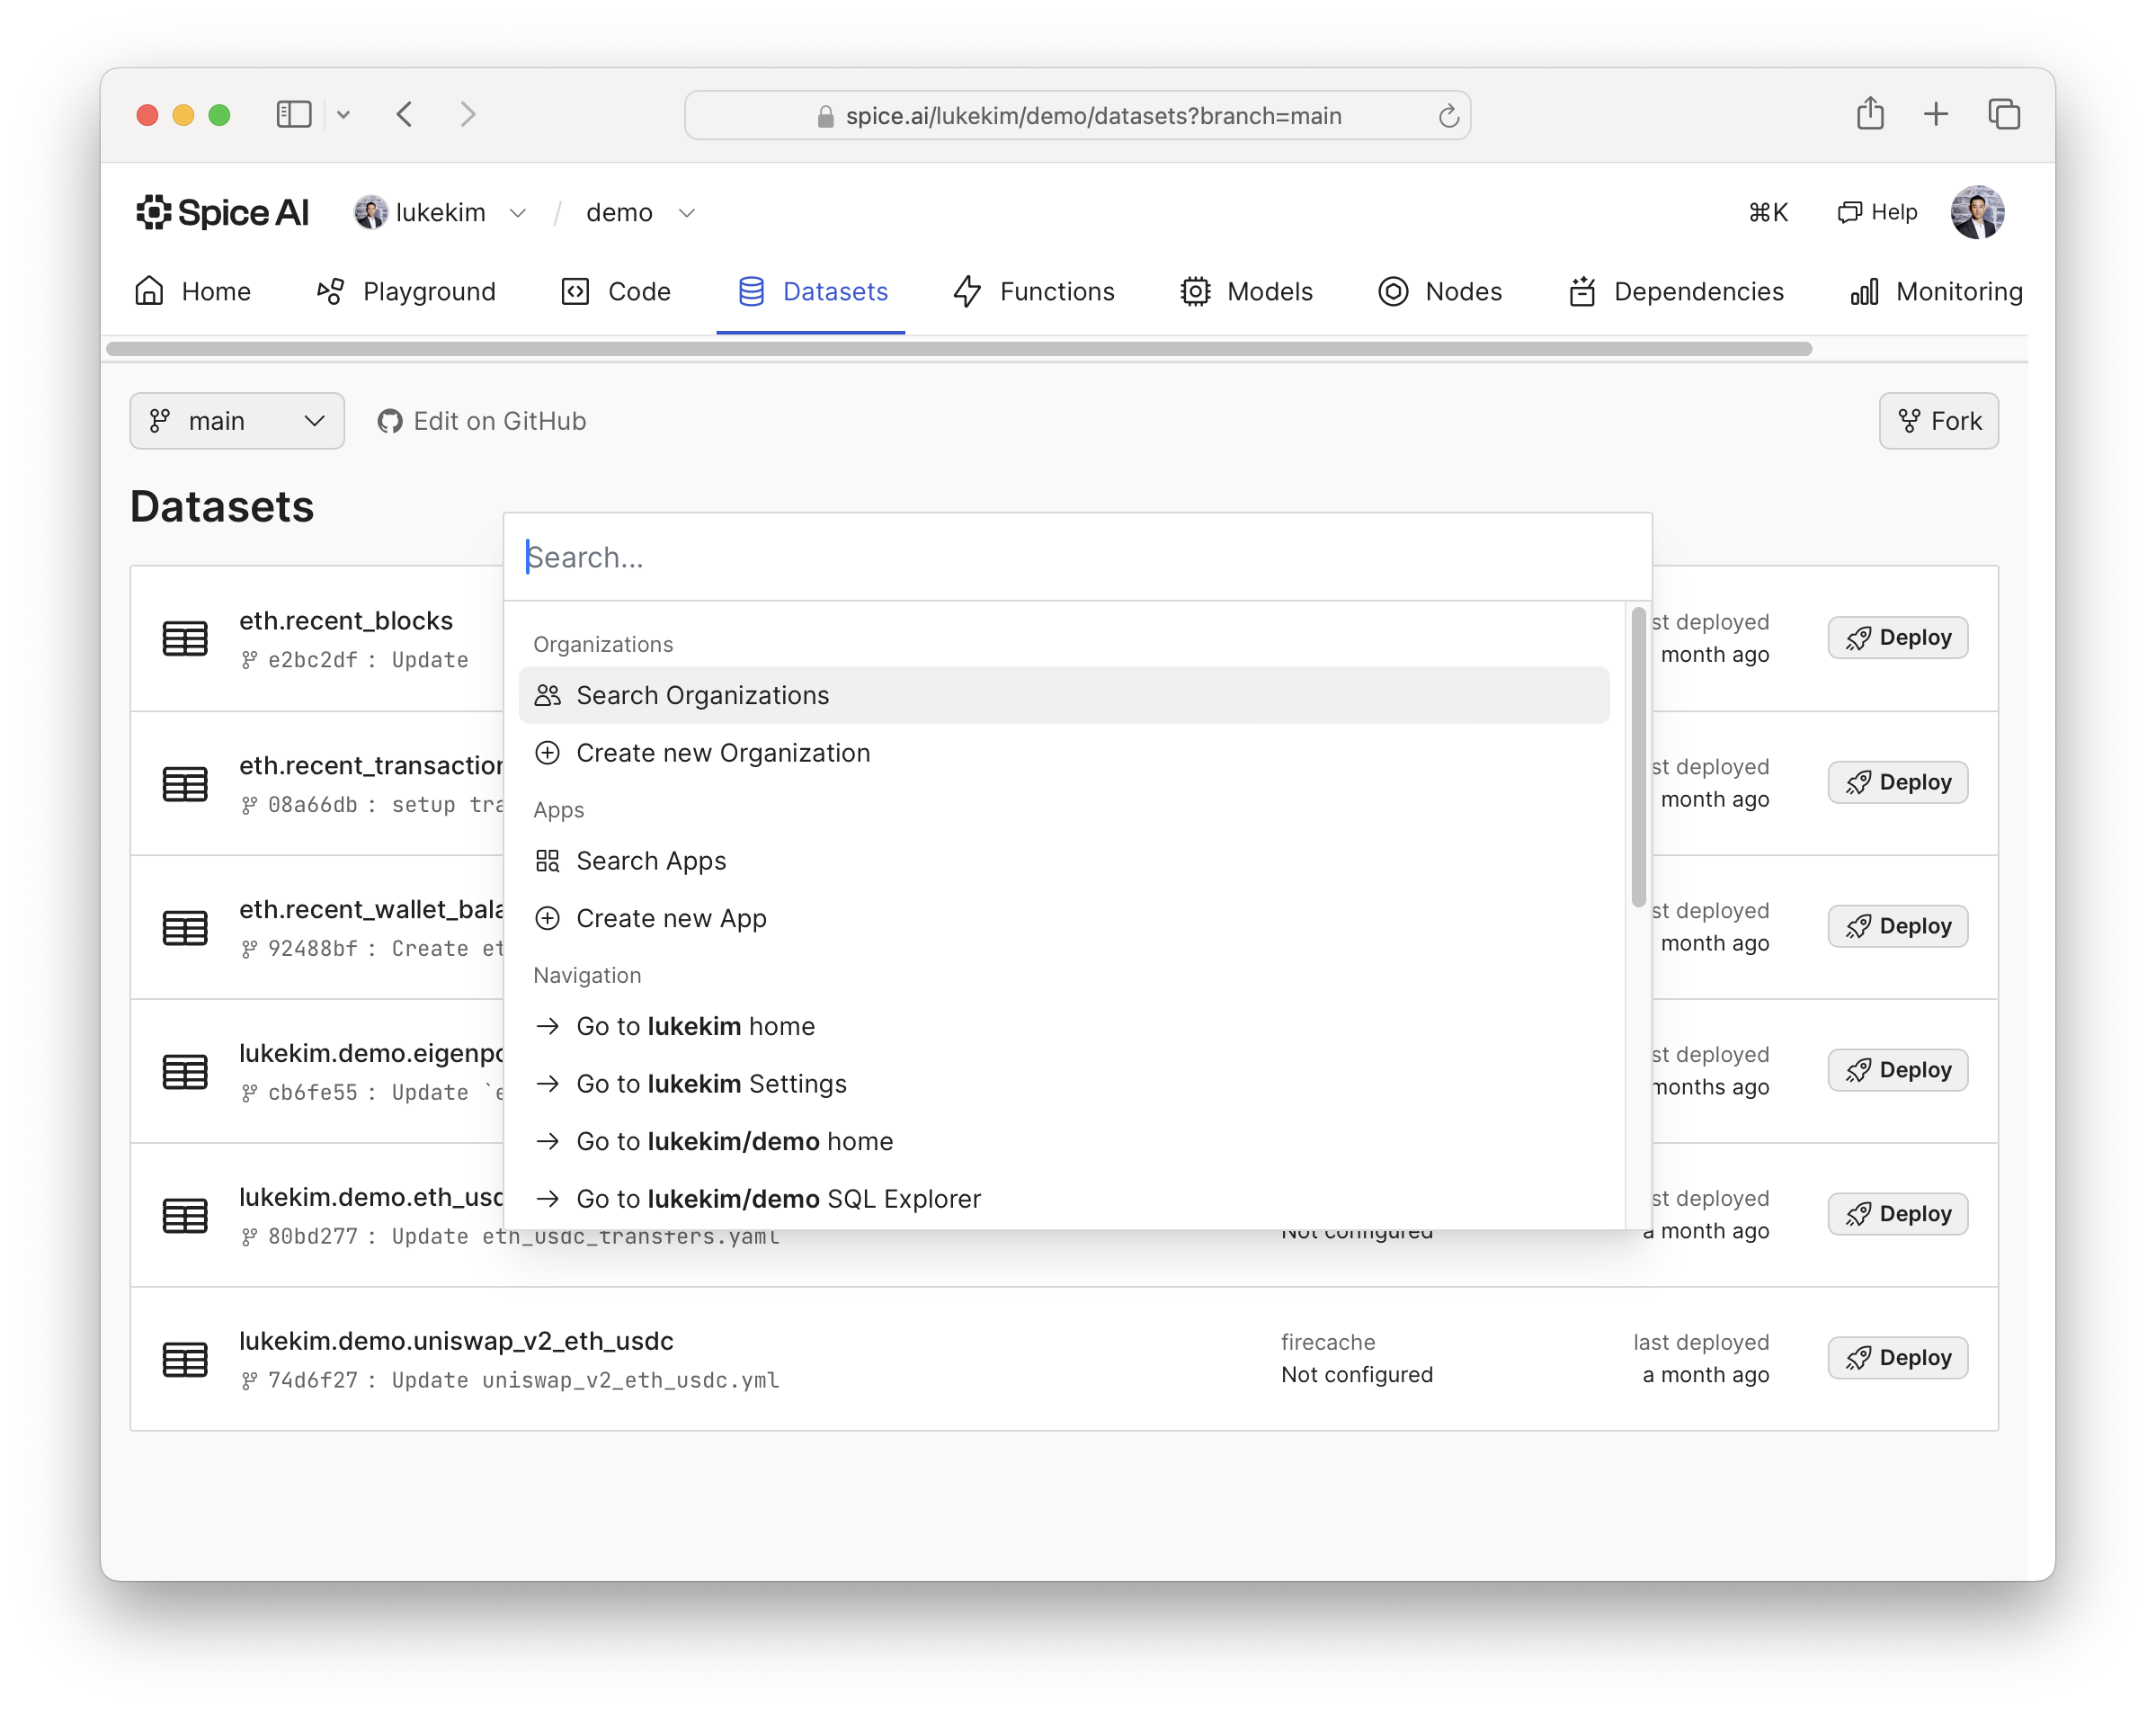Image resolution: width=2156 pixels, height=1714 pixels.
Task: Switch to the Functions tab
Action: click(1033, 291)
